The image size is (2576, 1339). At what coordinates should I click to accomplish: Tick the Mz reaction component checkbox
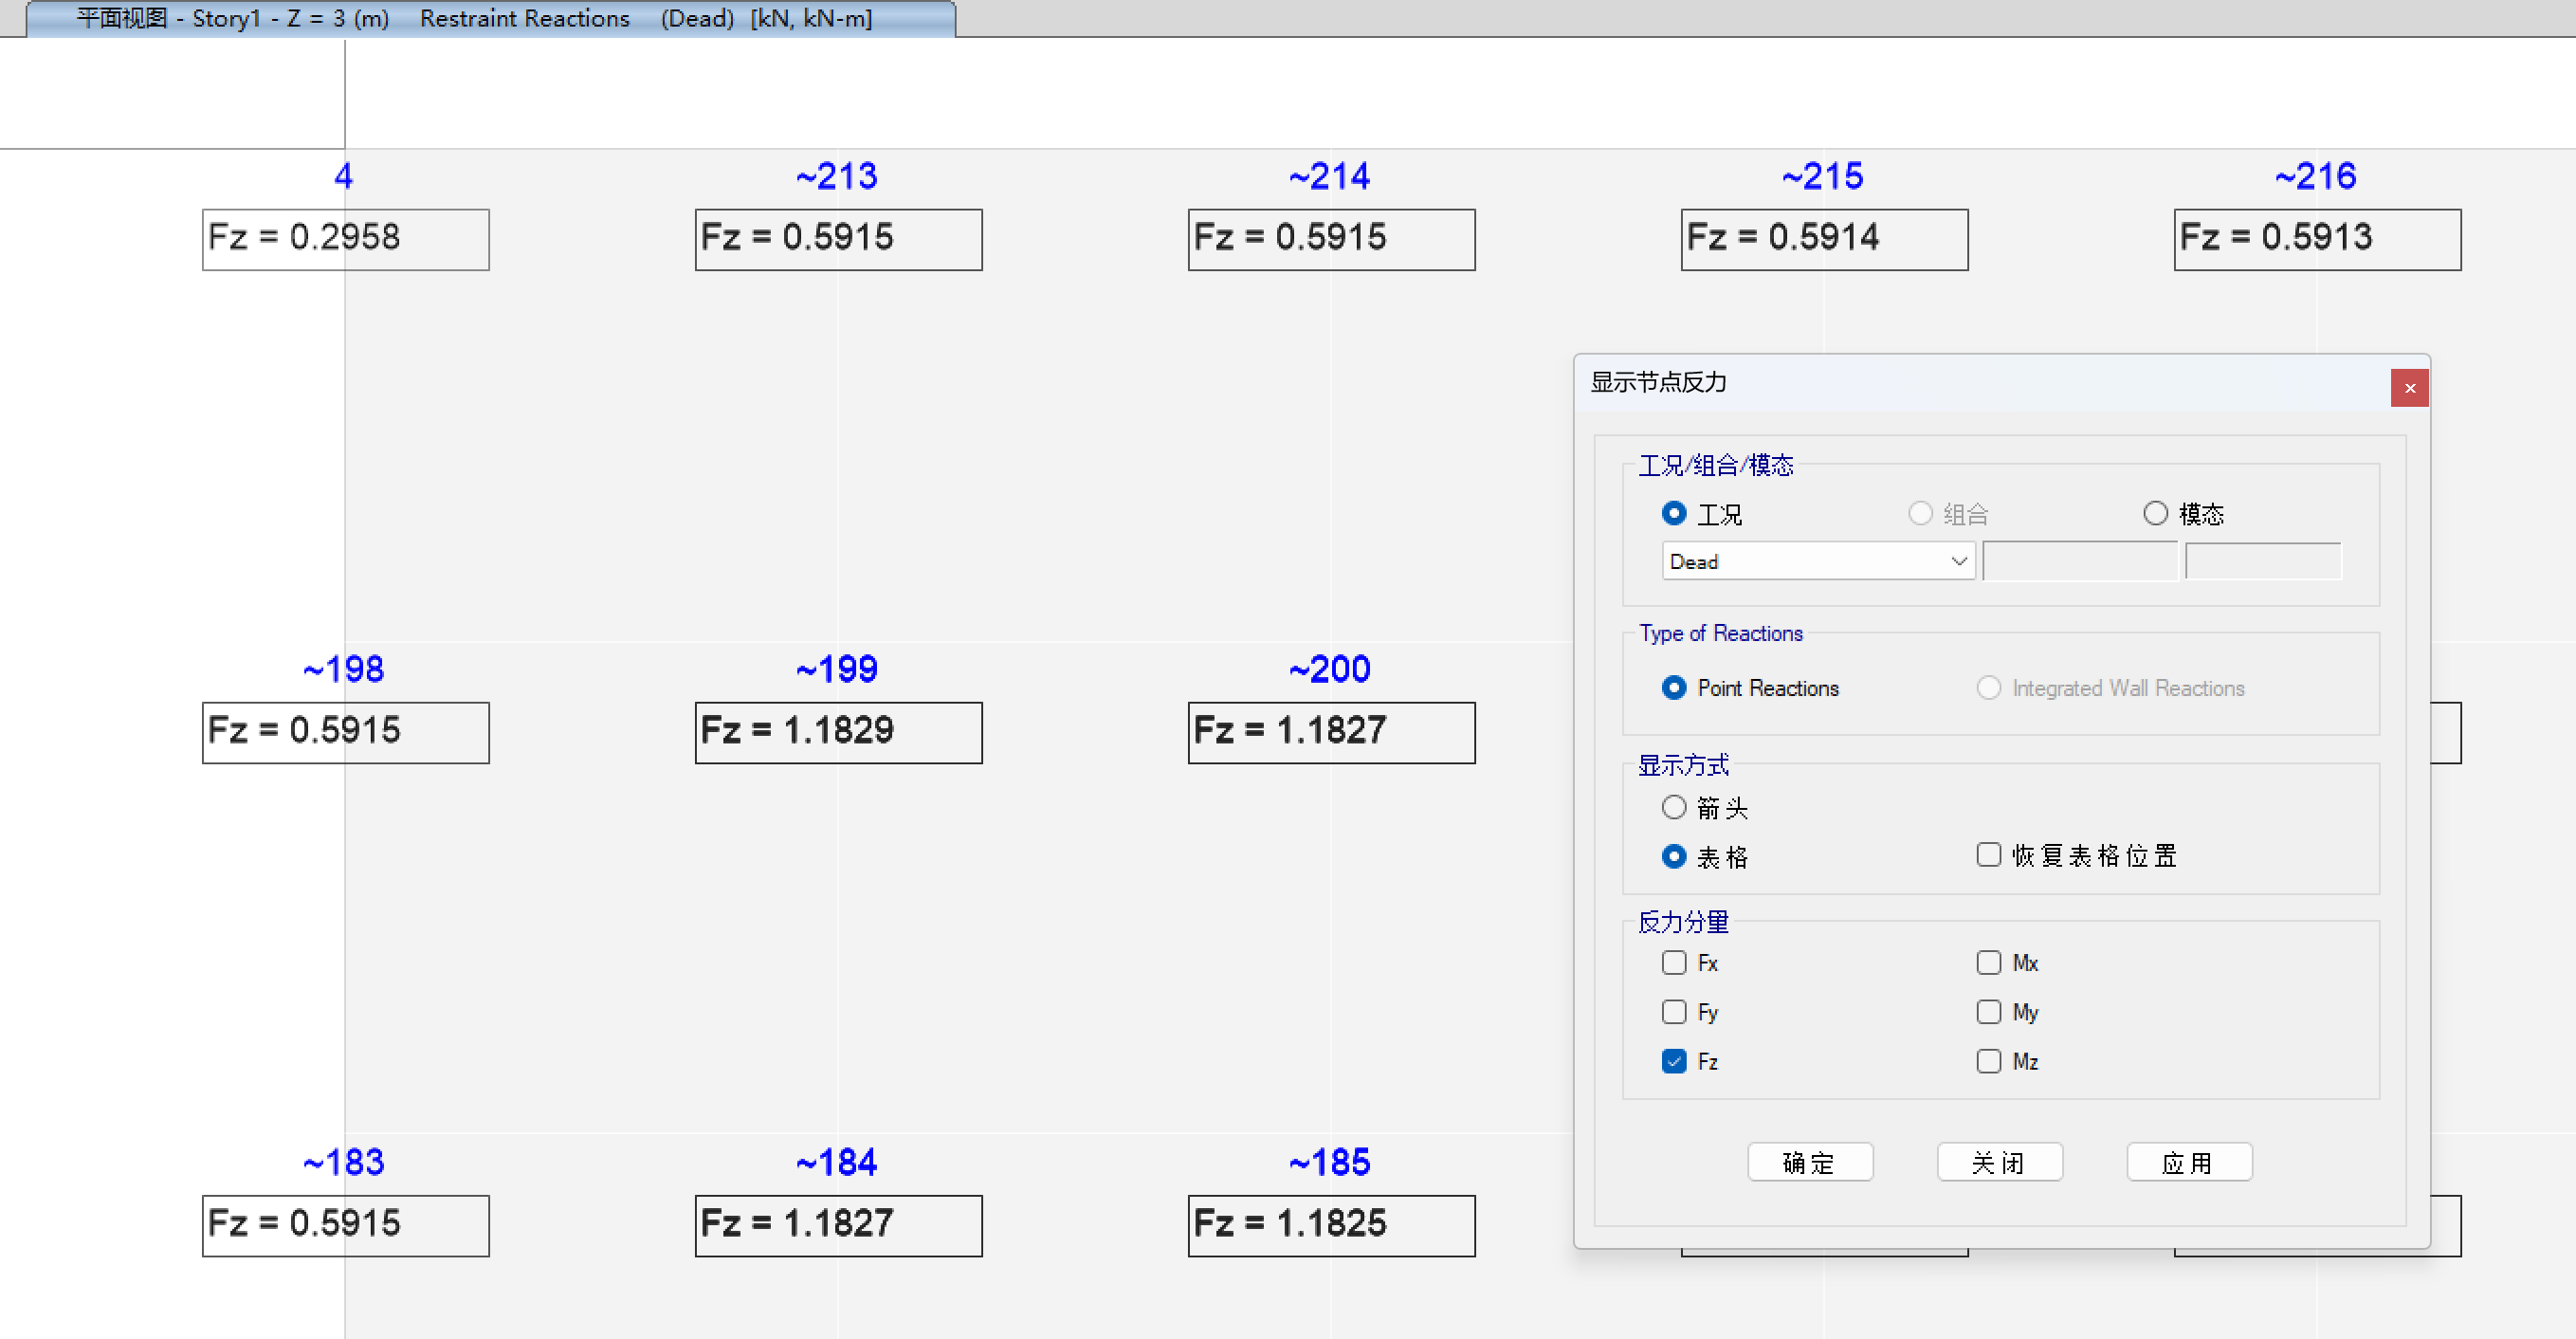(x=1988, y=1061)
